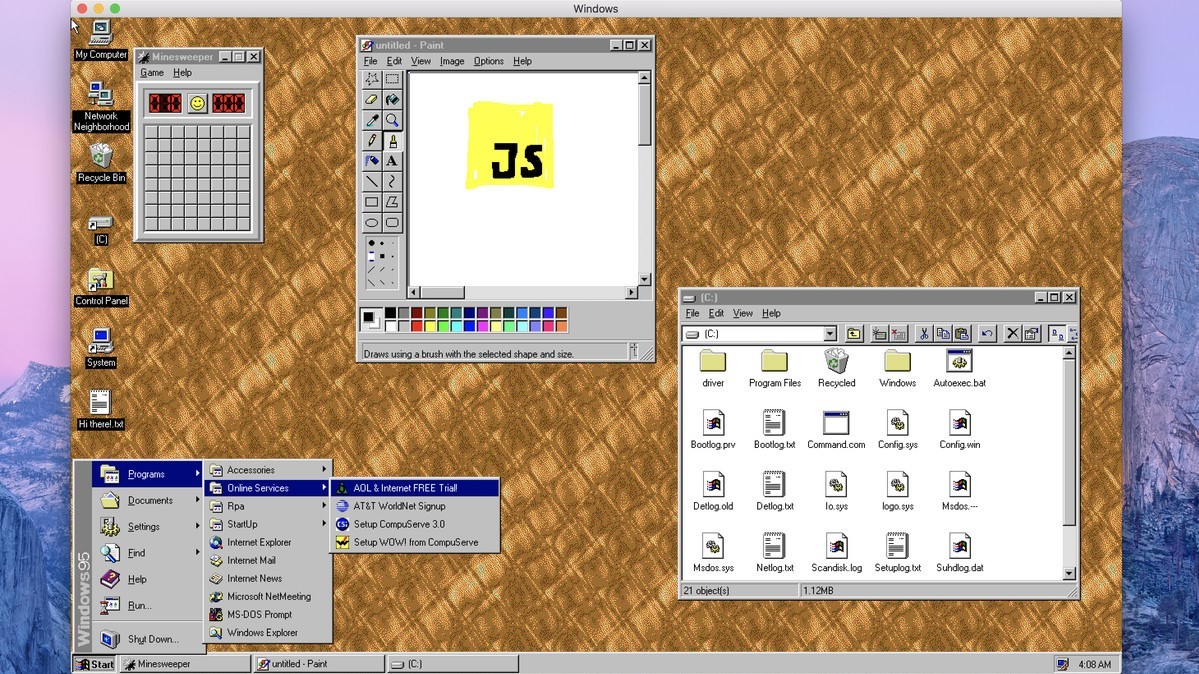
Task: Expand the StartUp submenu
Action: click(x=268, y=524)
